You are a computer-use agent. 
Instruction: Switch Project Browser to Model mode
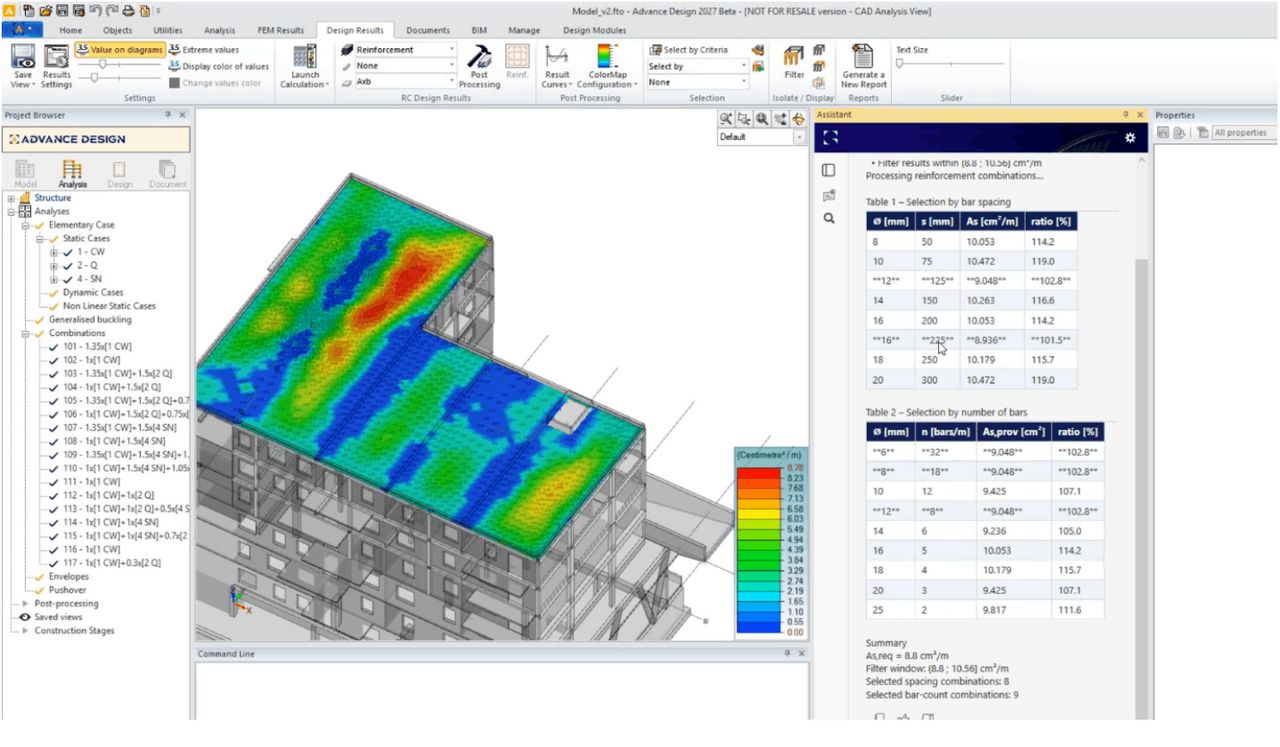pos(25,172)
